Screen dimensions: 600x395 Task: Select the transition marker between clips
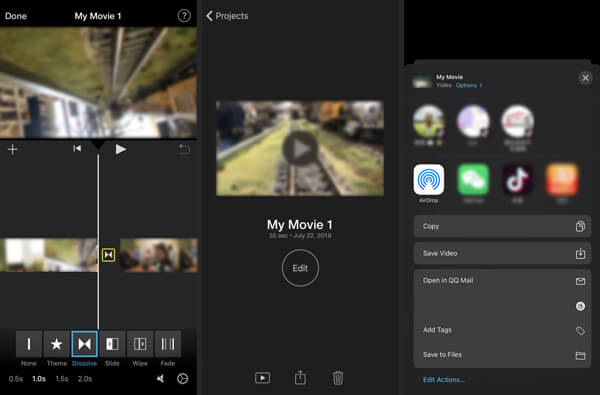[x=108, y=255]
